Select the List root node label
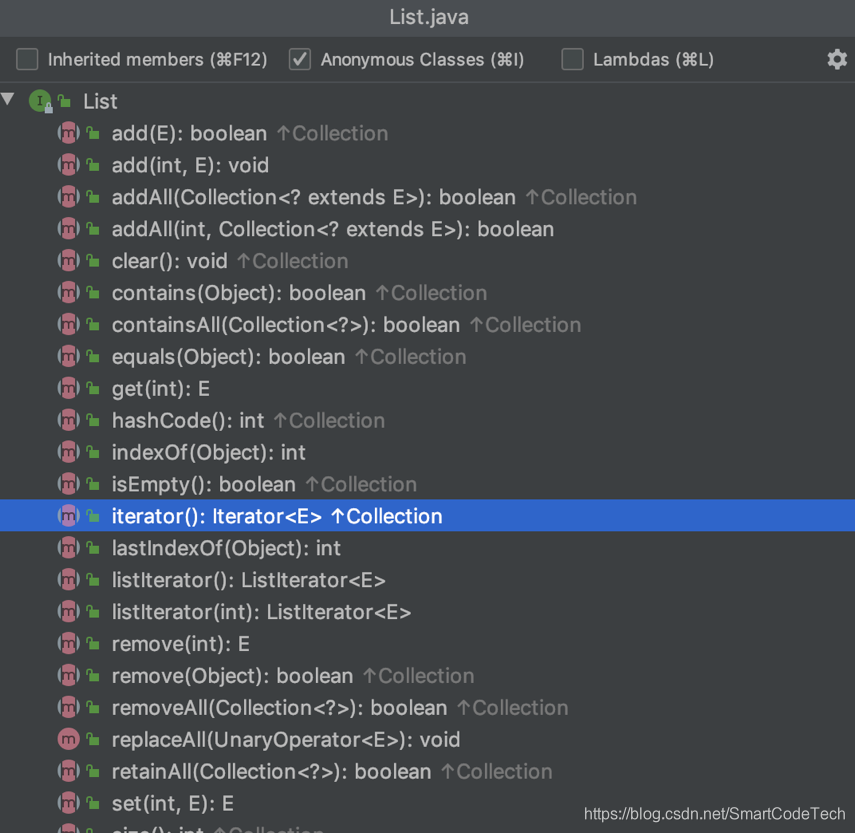Image resolution: width=855 pixels, height=833 pixels. tap(100, 101)
